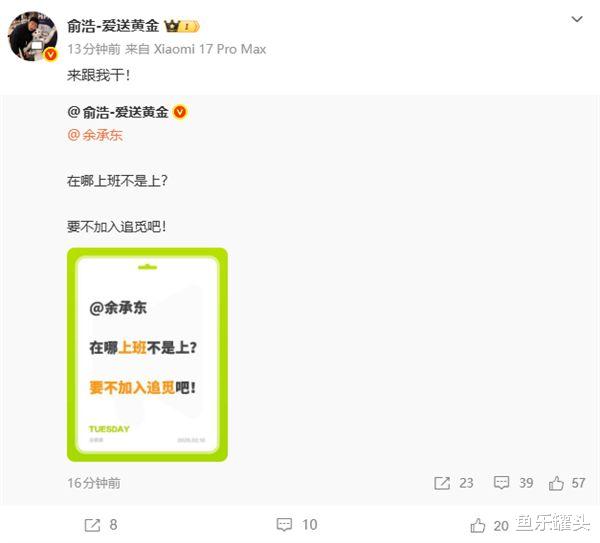Like the quoted post with 57 likes

pyautogui.click(x=567, y=483)
